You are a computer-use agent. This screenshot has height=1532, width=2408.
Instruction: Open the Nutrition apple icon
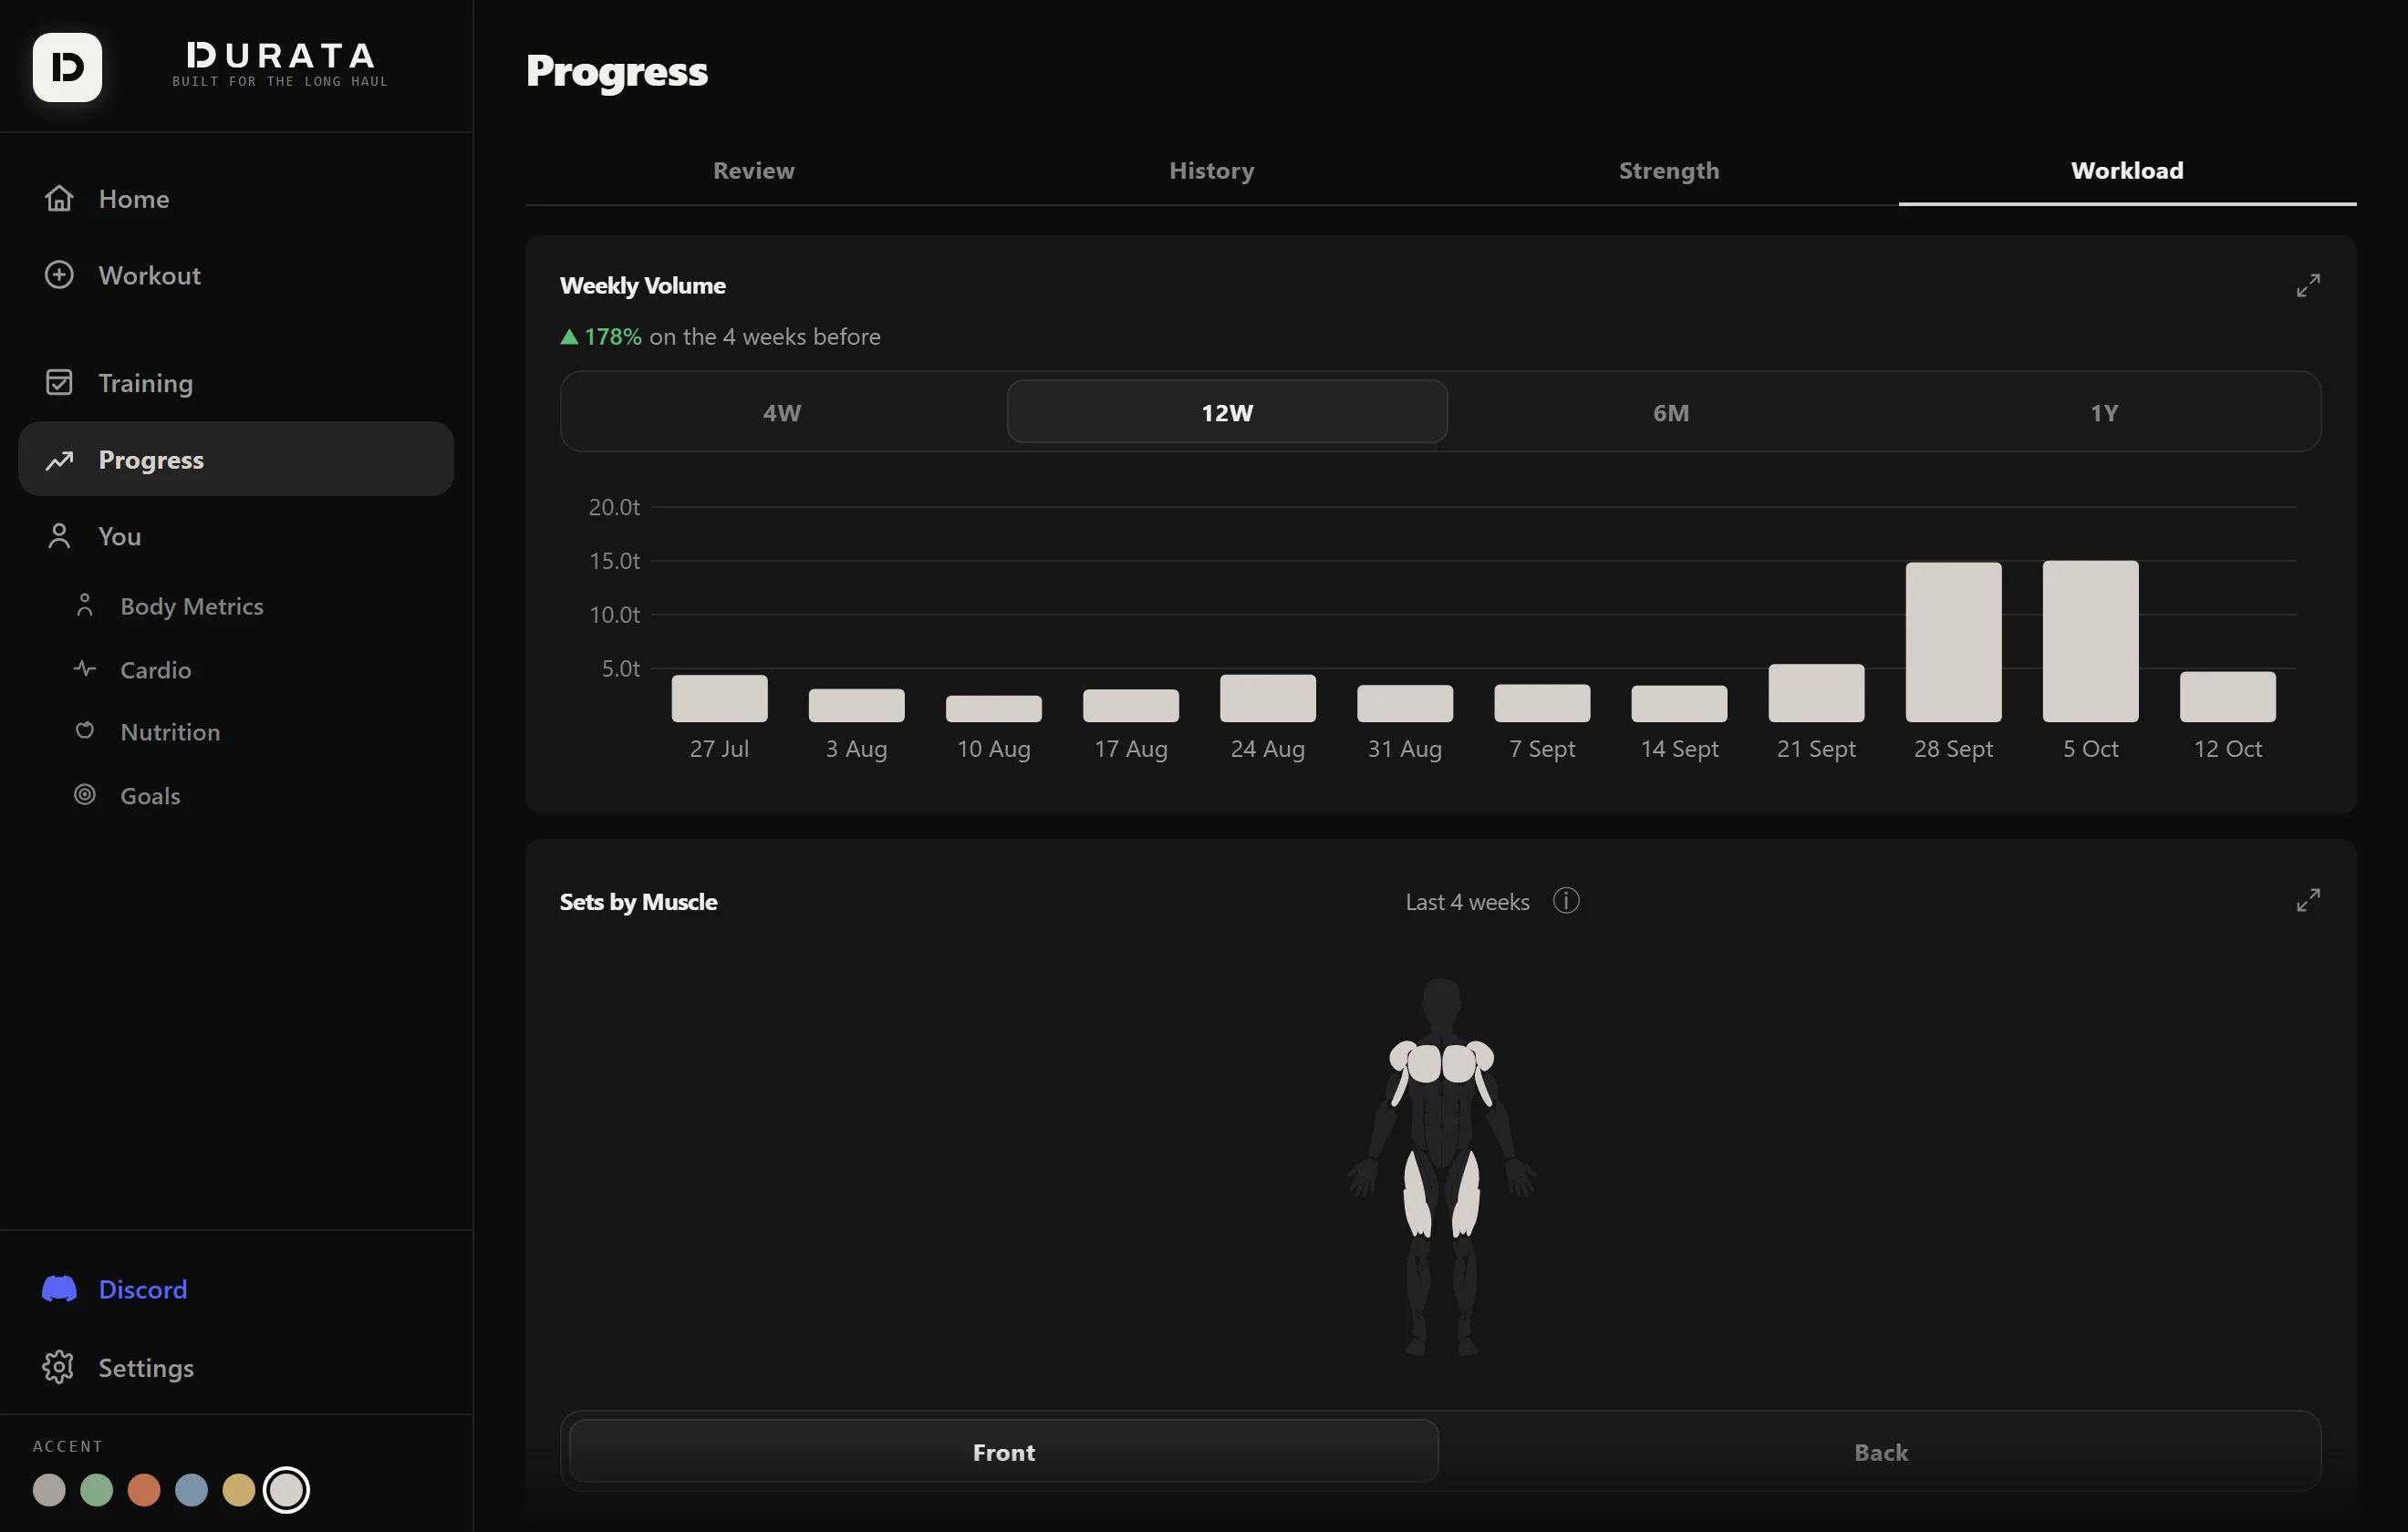coord(85,731)
